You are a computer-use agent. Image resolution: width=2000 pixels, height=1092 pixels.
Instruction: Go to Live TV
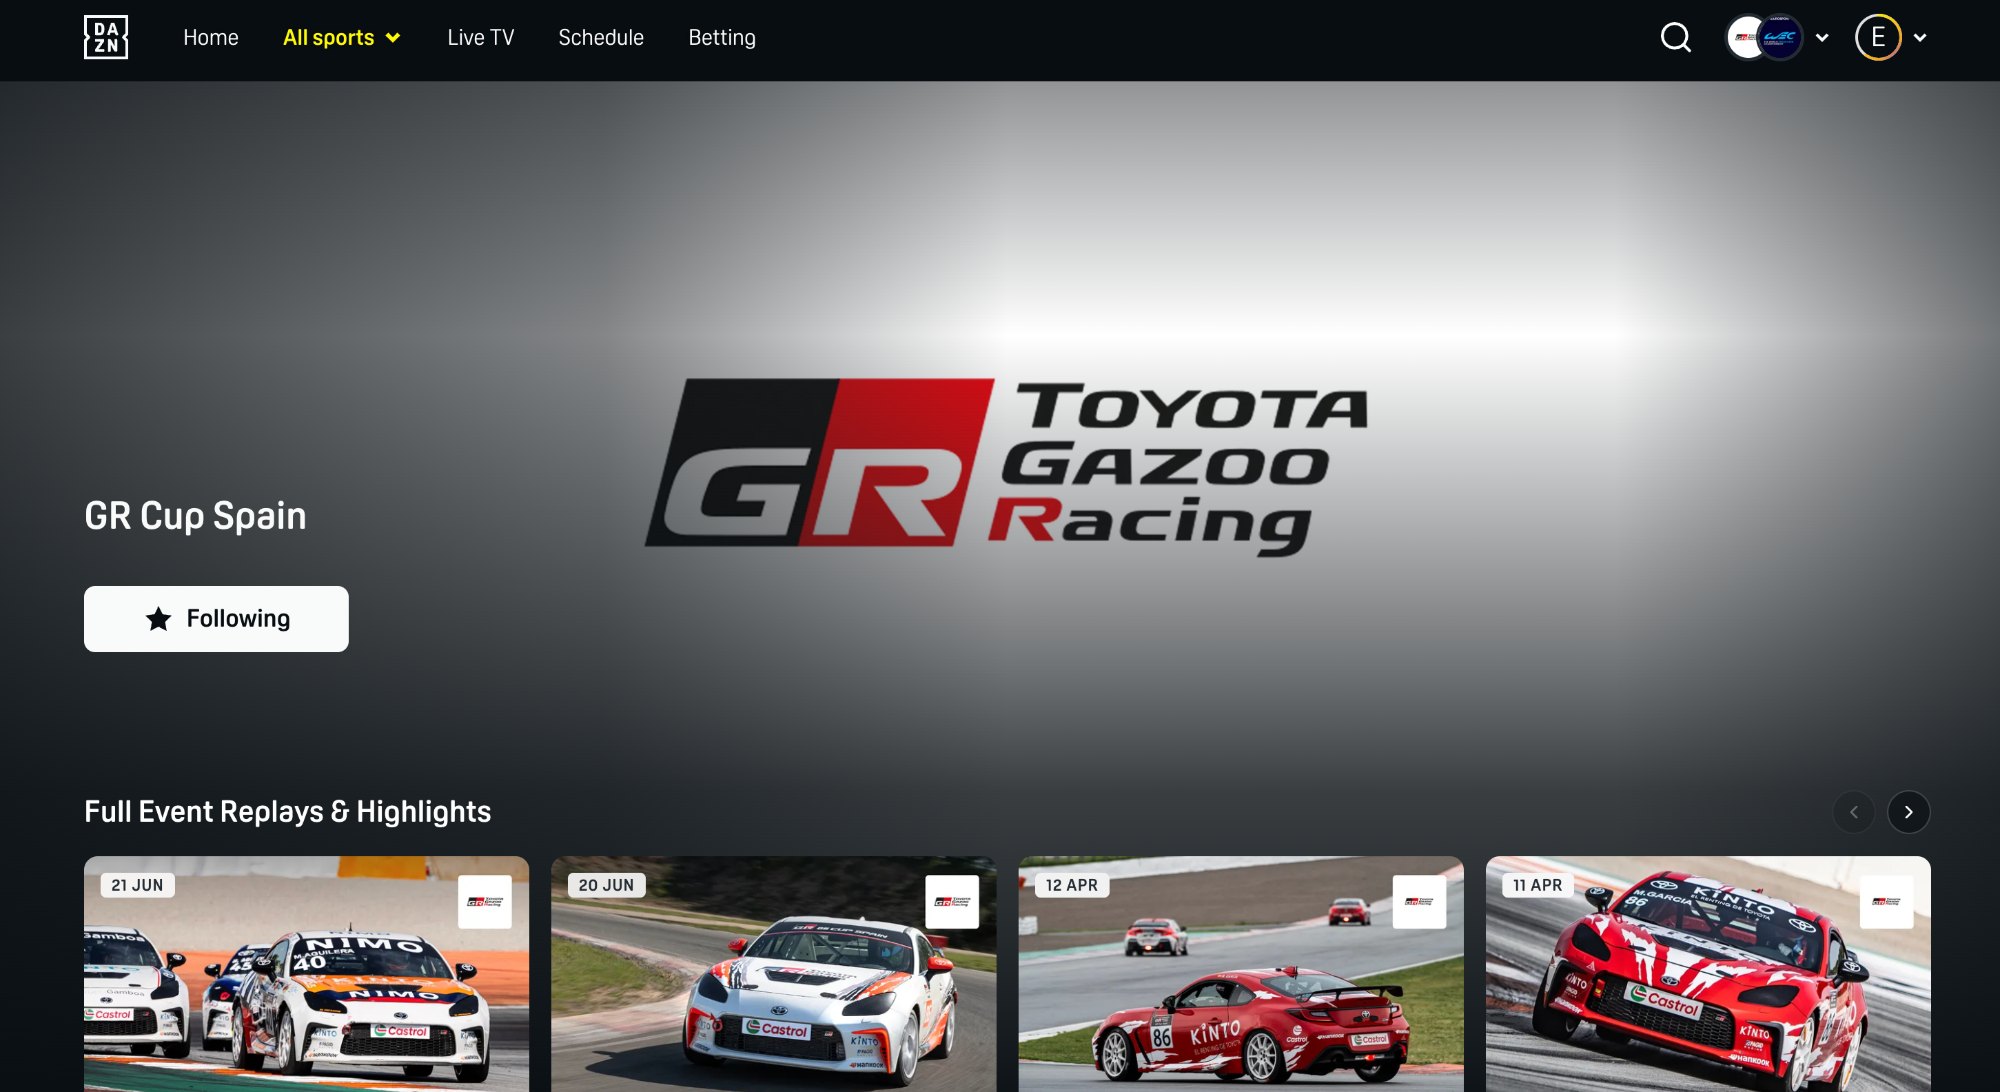tap(481, 38)
